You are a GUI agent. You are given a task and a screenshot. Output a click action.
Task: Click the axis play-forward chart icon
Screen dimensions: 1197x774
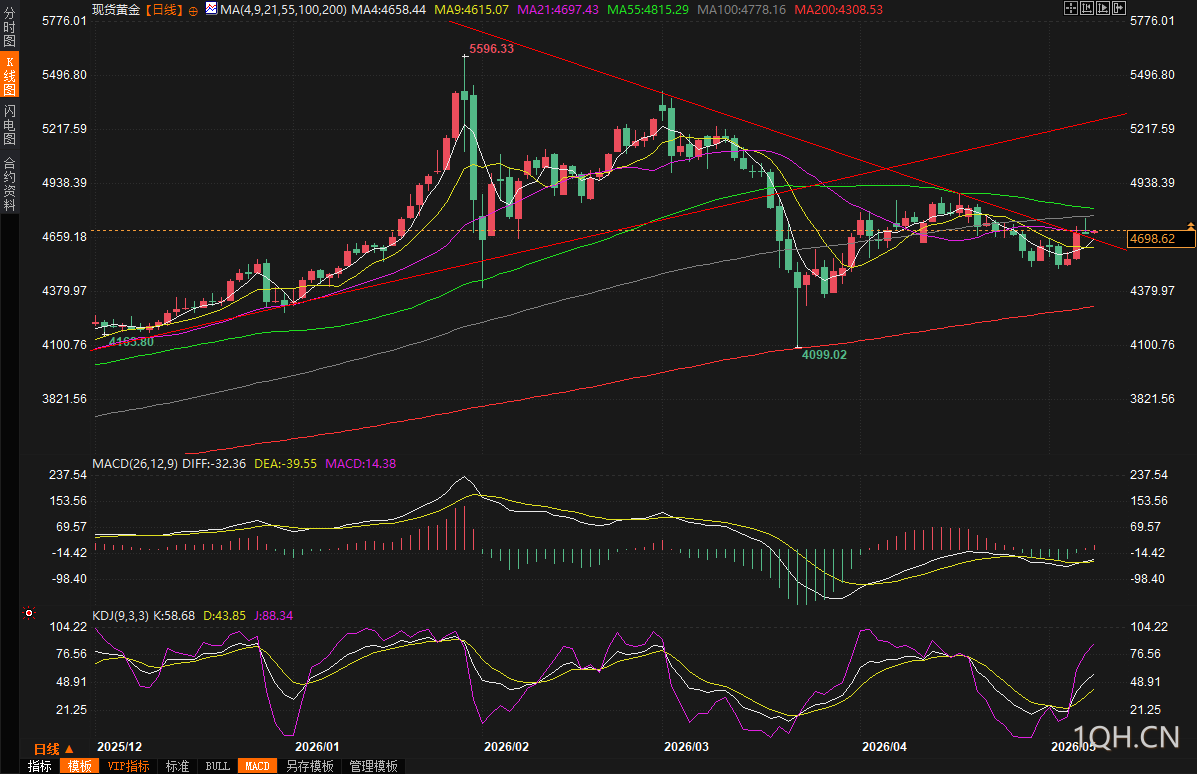pyautogui.click(x=1103, y=8)
